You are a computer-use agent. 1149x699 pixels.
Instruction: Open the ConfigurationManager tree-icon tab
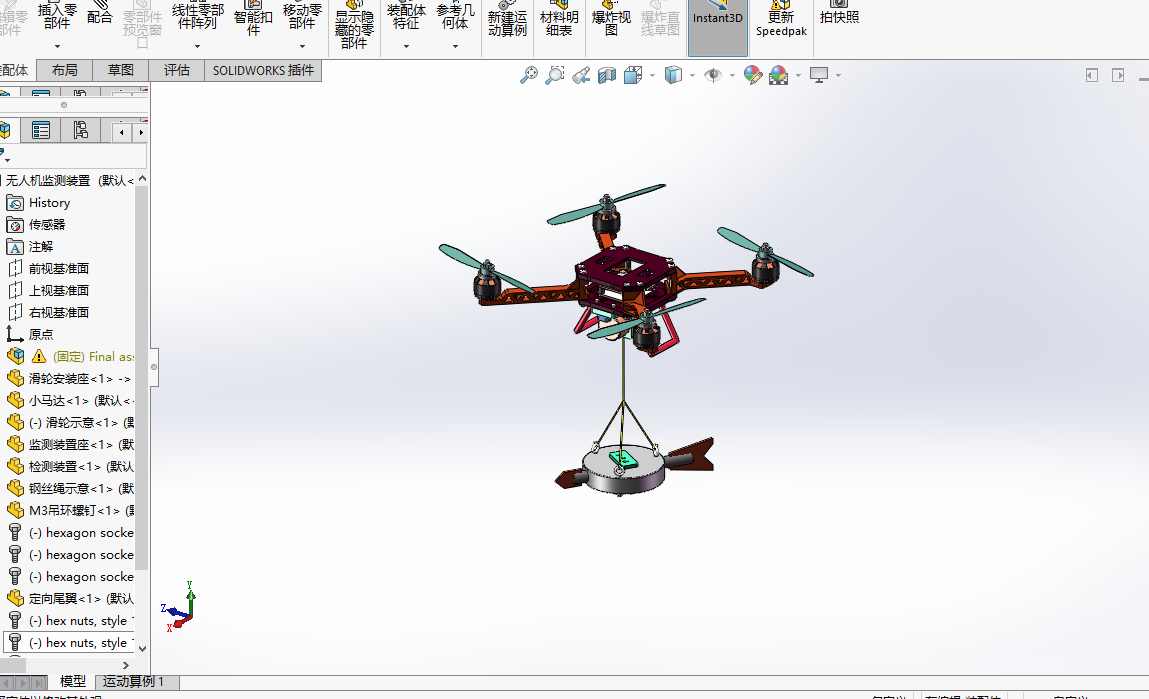[81, 131]
